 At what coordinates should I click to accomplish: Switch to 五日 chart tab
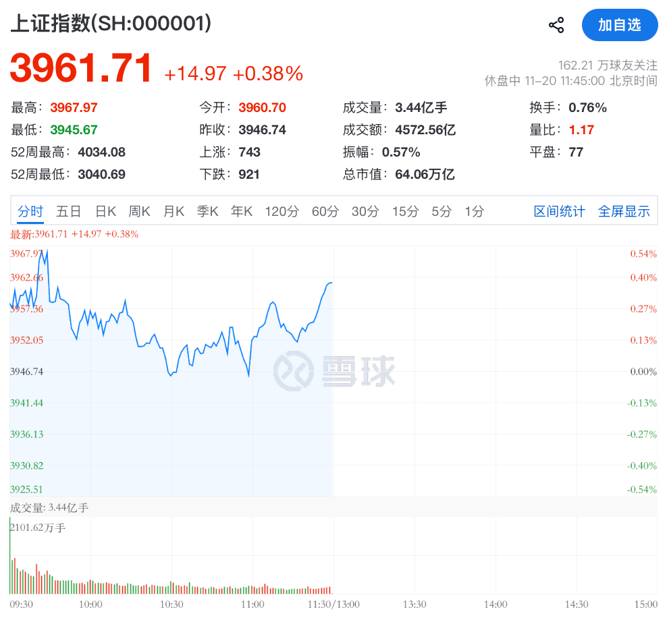69,211
